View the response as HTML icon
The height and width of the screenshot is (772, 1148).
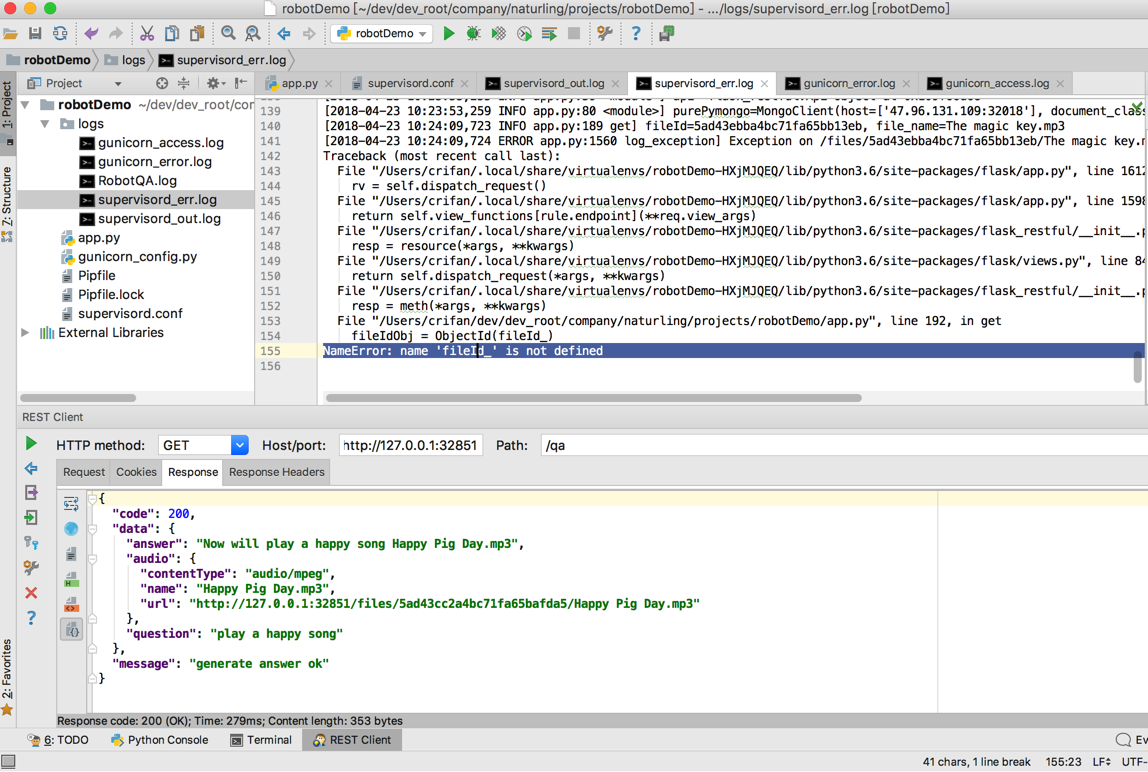71,579
